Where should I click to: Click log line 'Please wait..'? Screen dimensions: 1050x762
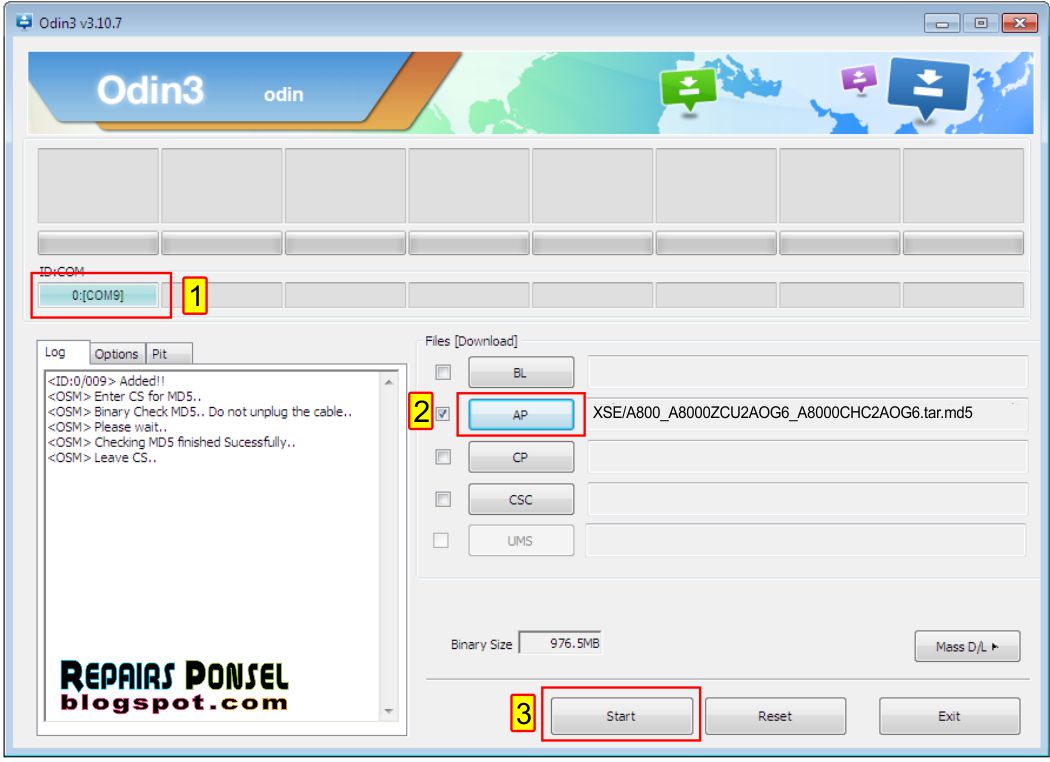click(x=107, y=427)
